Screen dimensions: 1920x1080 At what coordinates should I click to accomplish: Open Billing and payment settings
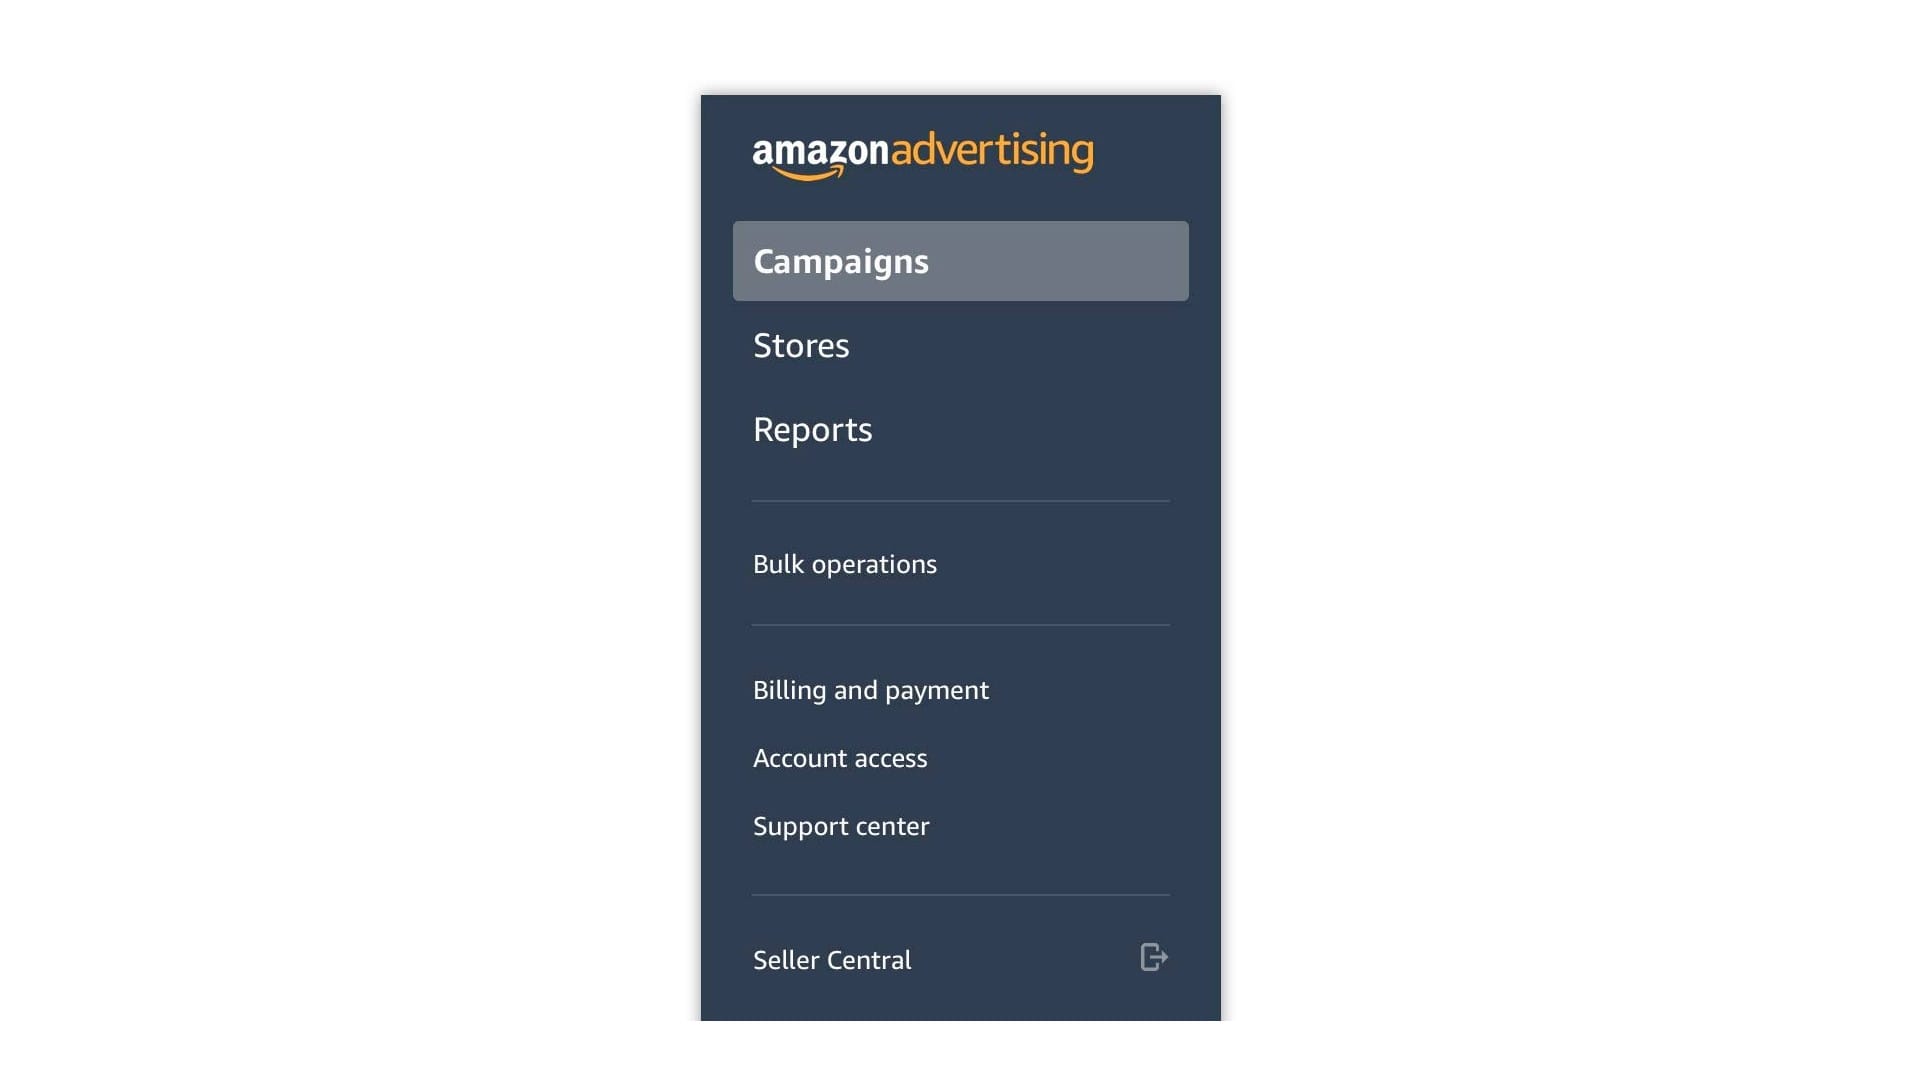[870, 690]
